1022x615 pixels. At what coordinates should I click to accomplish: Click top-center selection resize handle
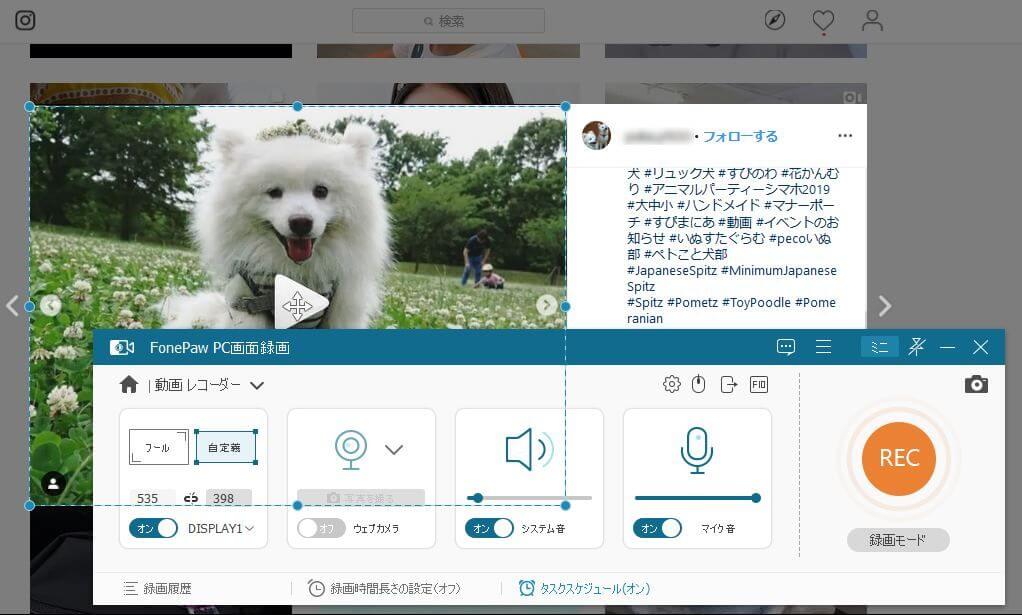click(297, 106)
